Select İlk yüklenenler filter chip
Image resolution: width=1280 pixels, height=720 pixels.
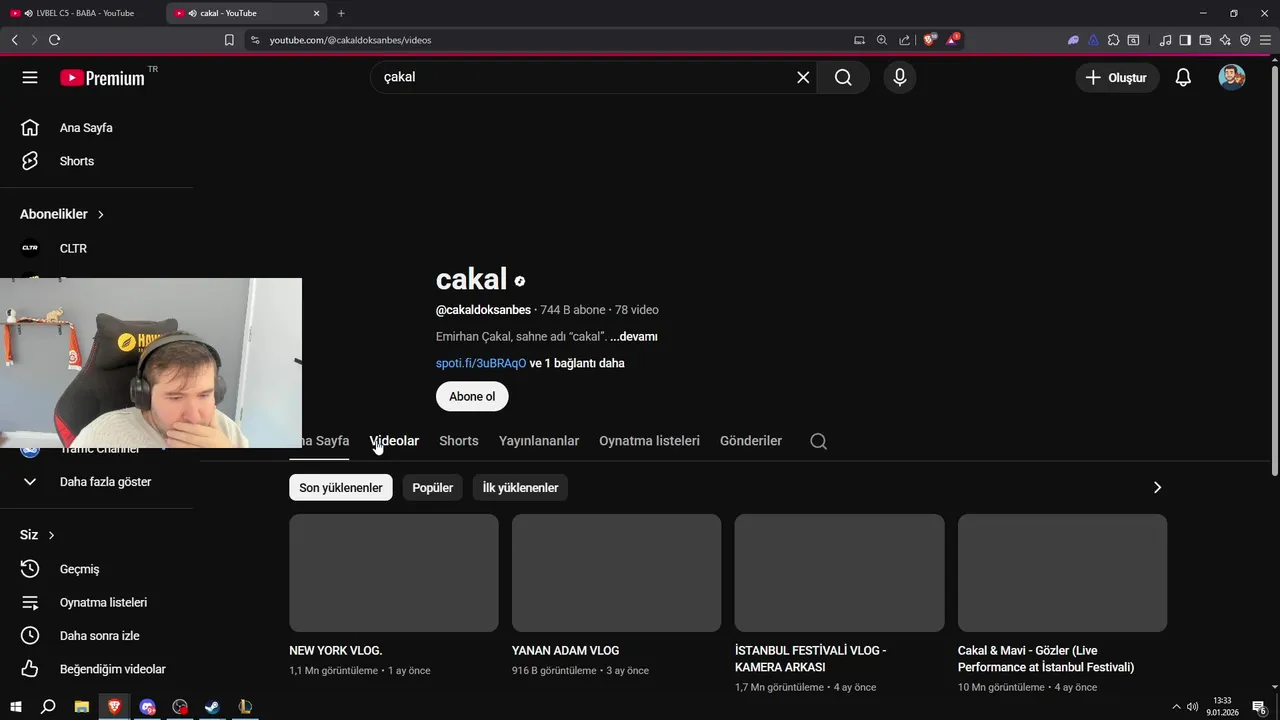coord(520,488)
